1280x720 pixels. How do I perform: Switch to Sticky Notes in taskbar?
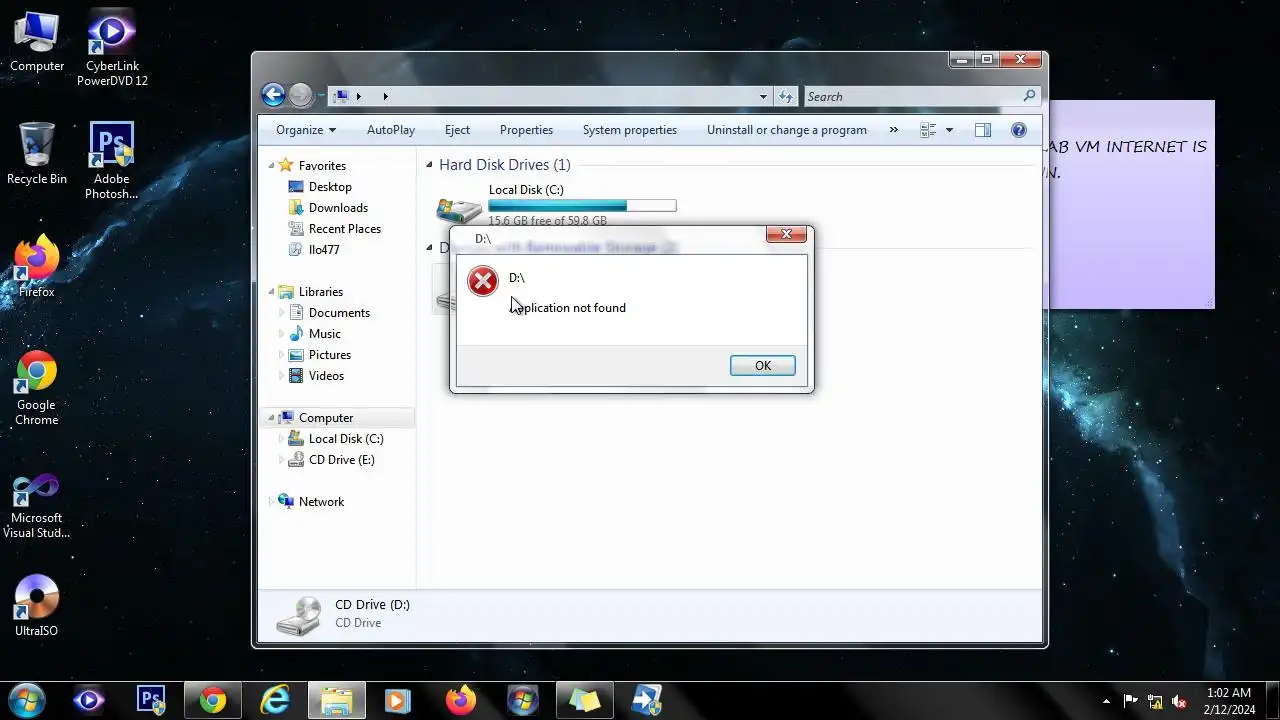pos(585,700)
